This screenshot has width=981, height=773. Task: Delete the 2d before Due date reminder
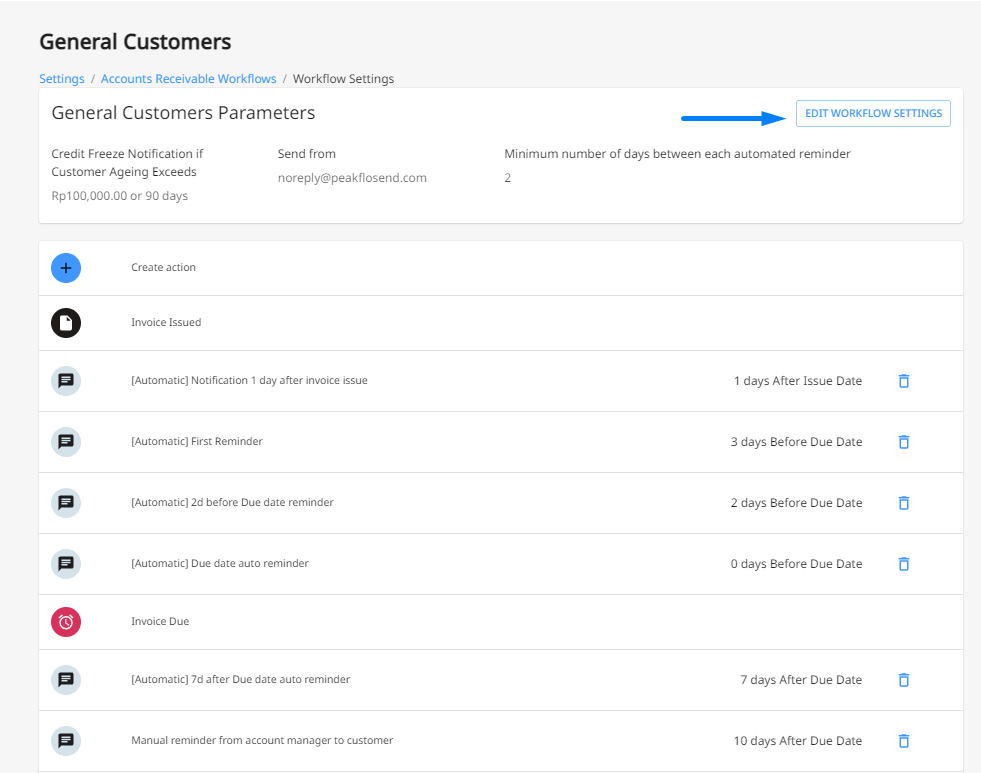click(x=903, y=503)
